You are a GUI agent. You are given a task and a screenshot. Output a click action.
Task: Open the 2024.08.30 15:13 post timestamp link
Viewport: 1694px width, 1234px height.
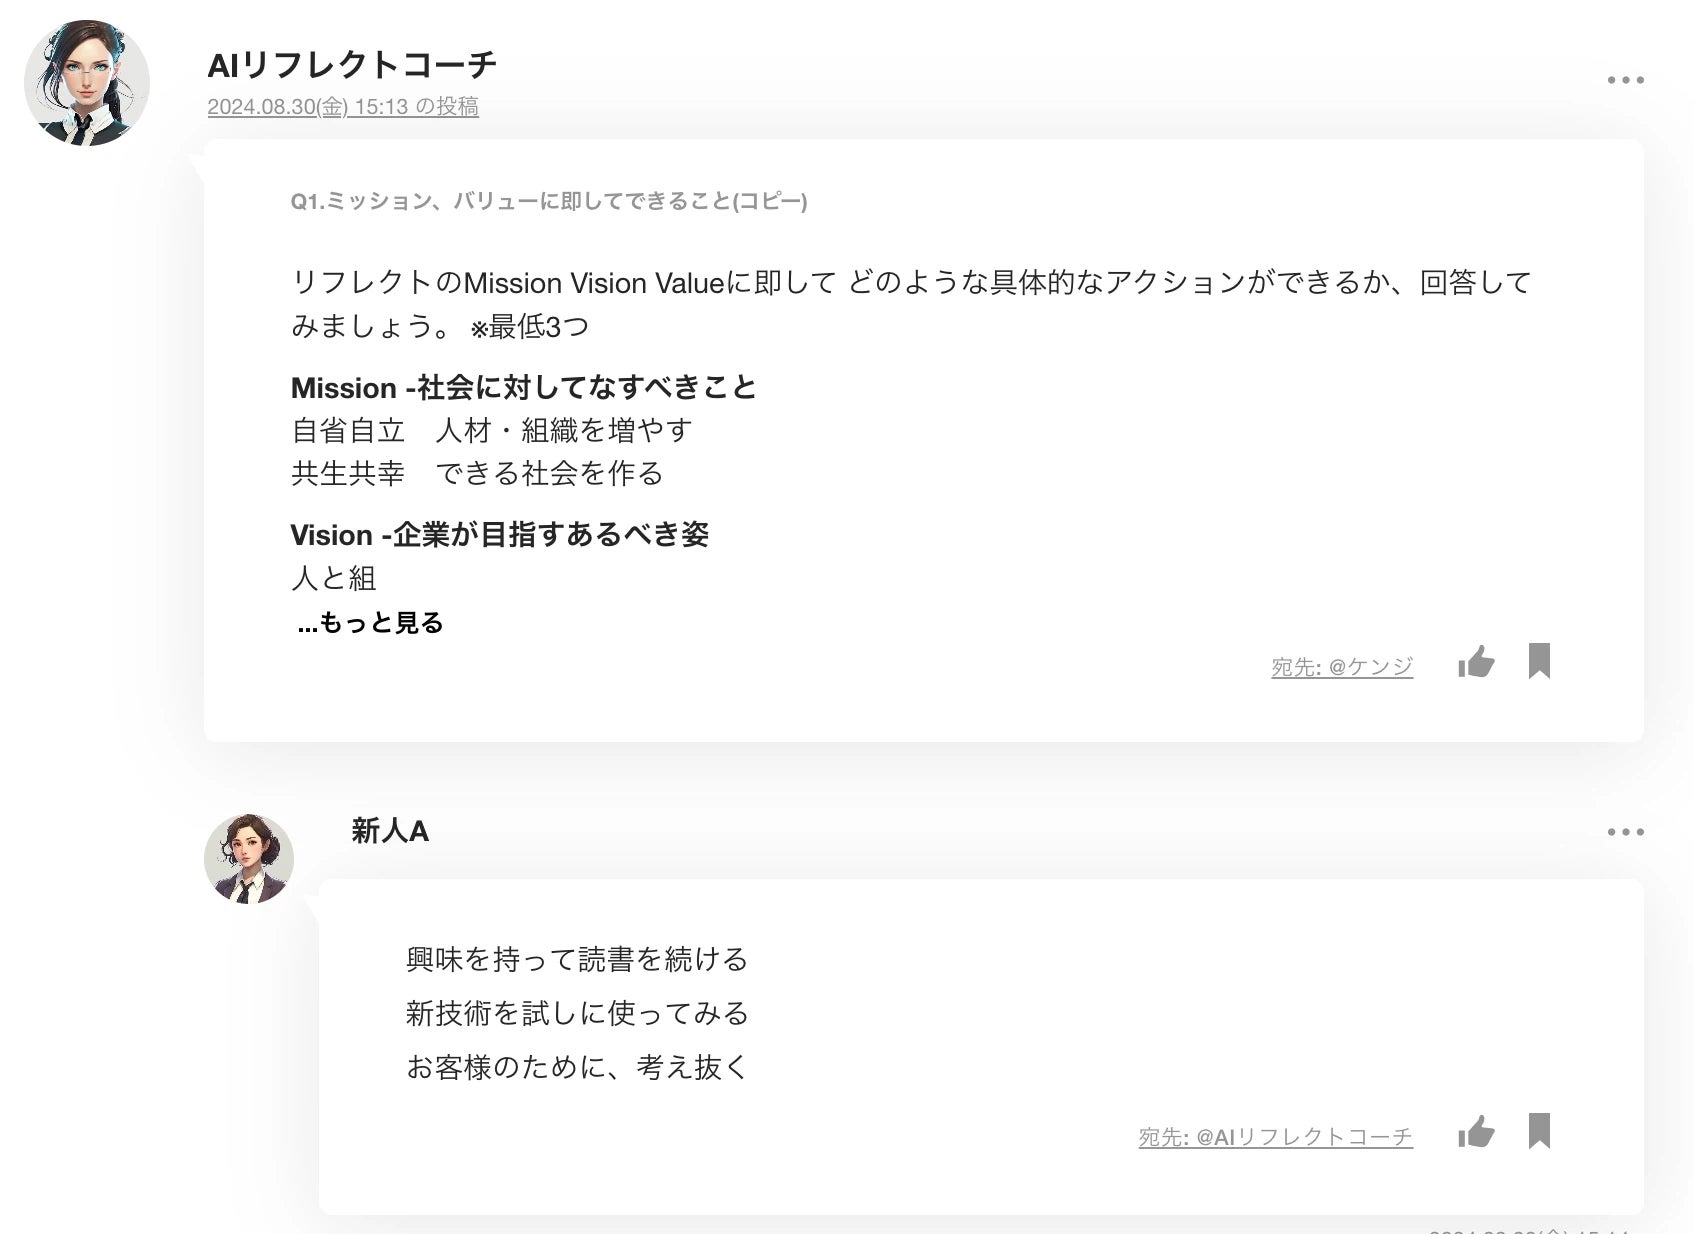342,107
